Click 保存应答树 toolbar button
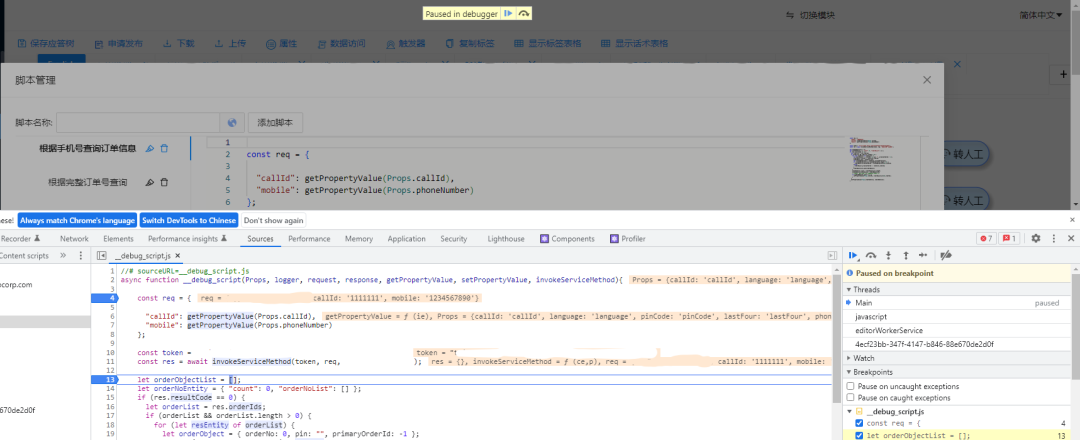This screenshot has width=1080, height=440. (x=46, y=43)
